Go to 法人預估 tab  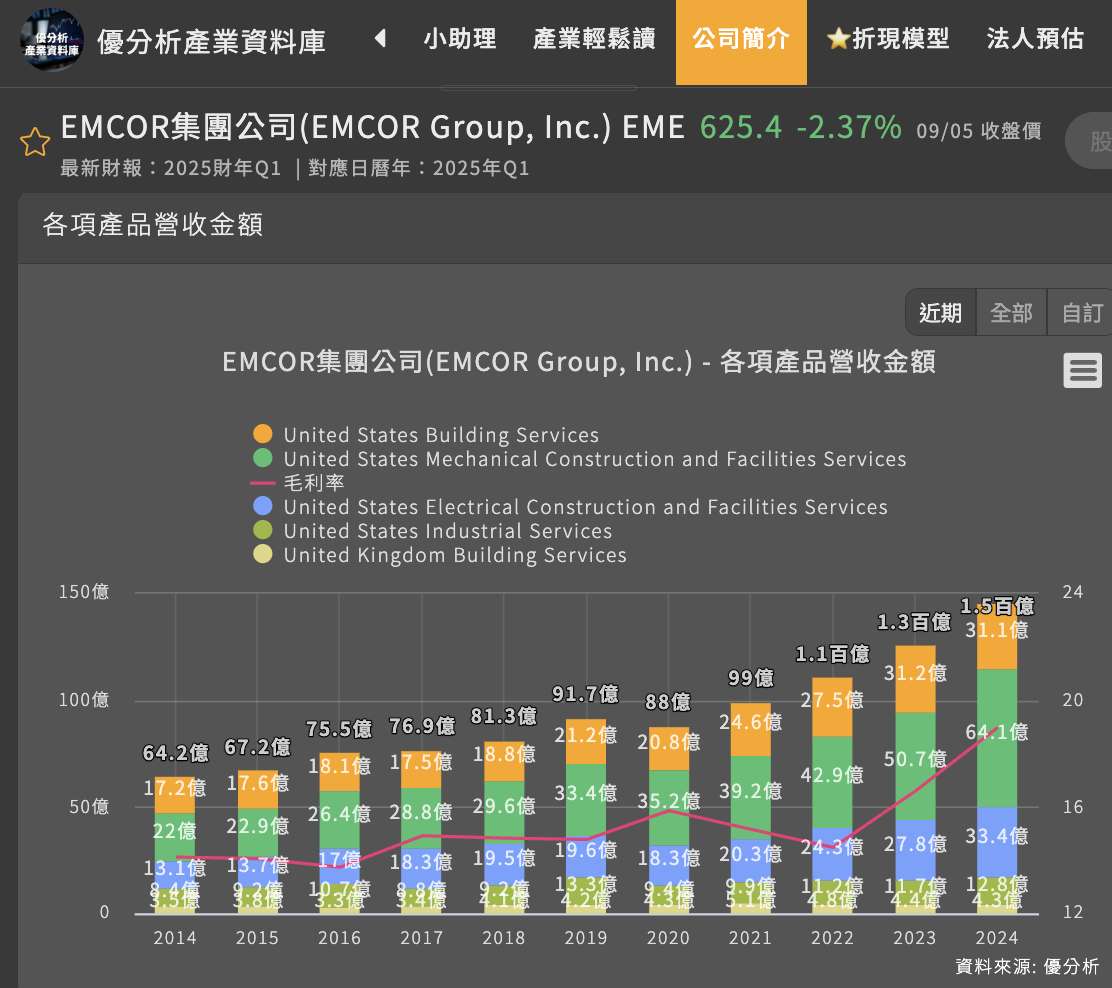[1035, 39]
